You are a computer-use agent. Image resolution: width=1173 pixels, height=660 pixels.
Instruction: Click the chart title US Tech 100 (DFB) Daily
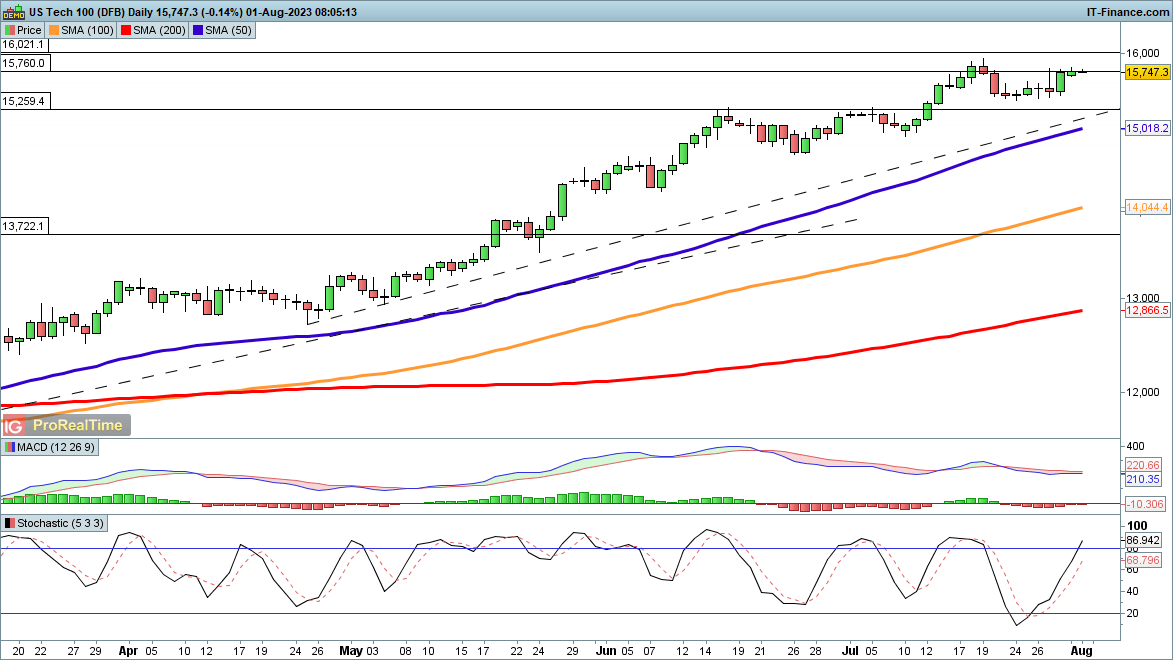point(90,12)
